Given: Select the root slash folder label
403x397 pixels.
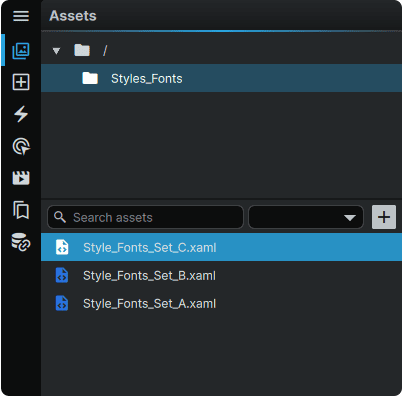Looking at the screenshot, I should 105,51.
